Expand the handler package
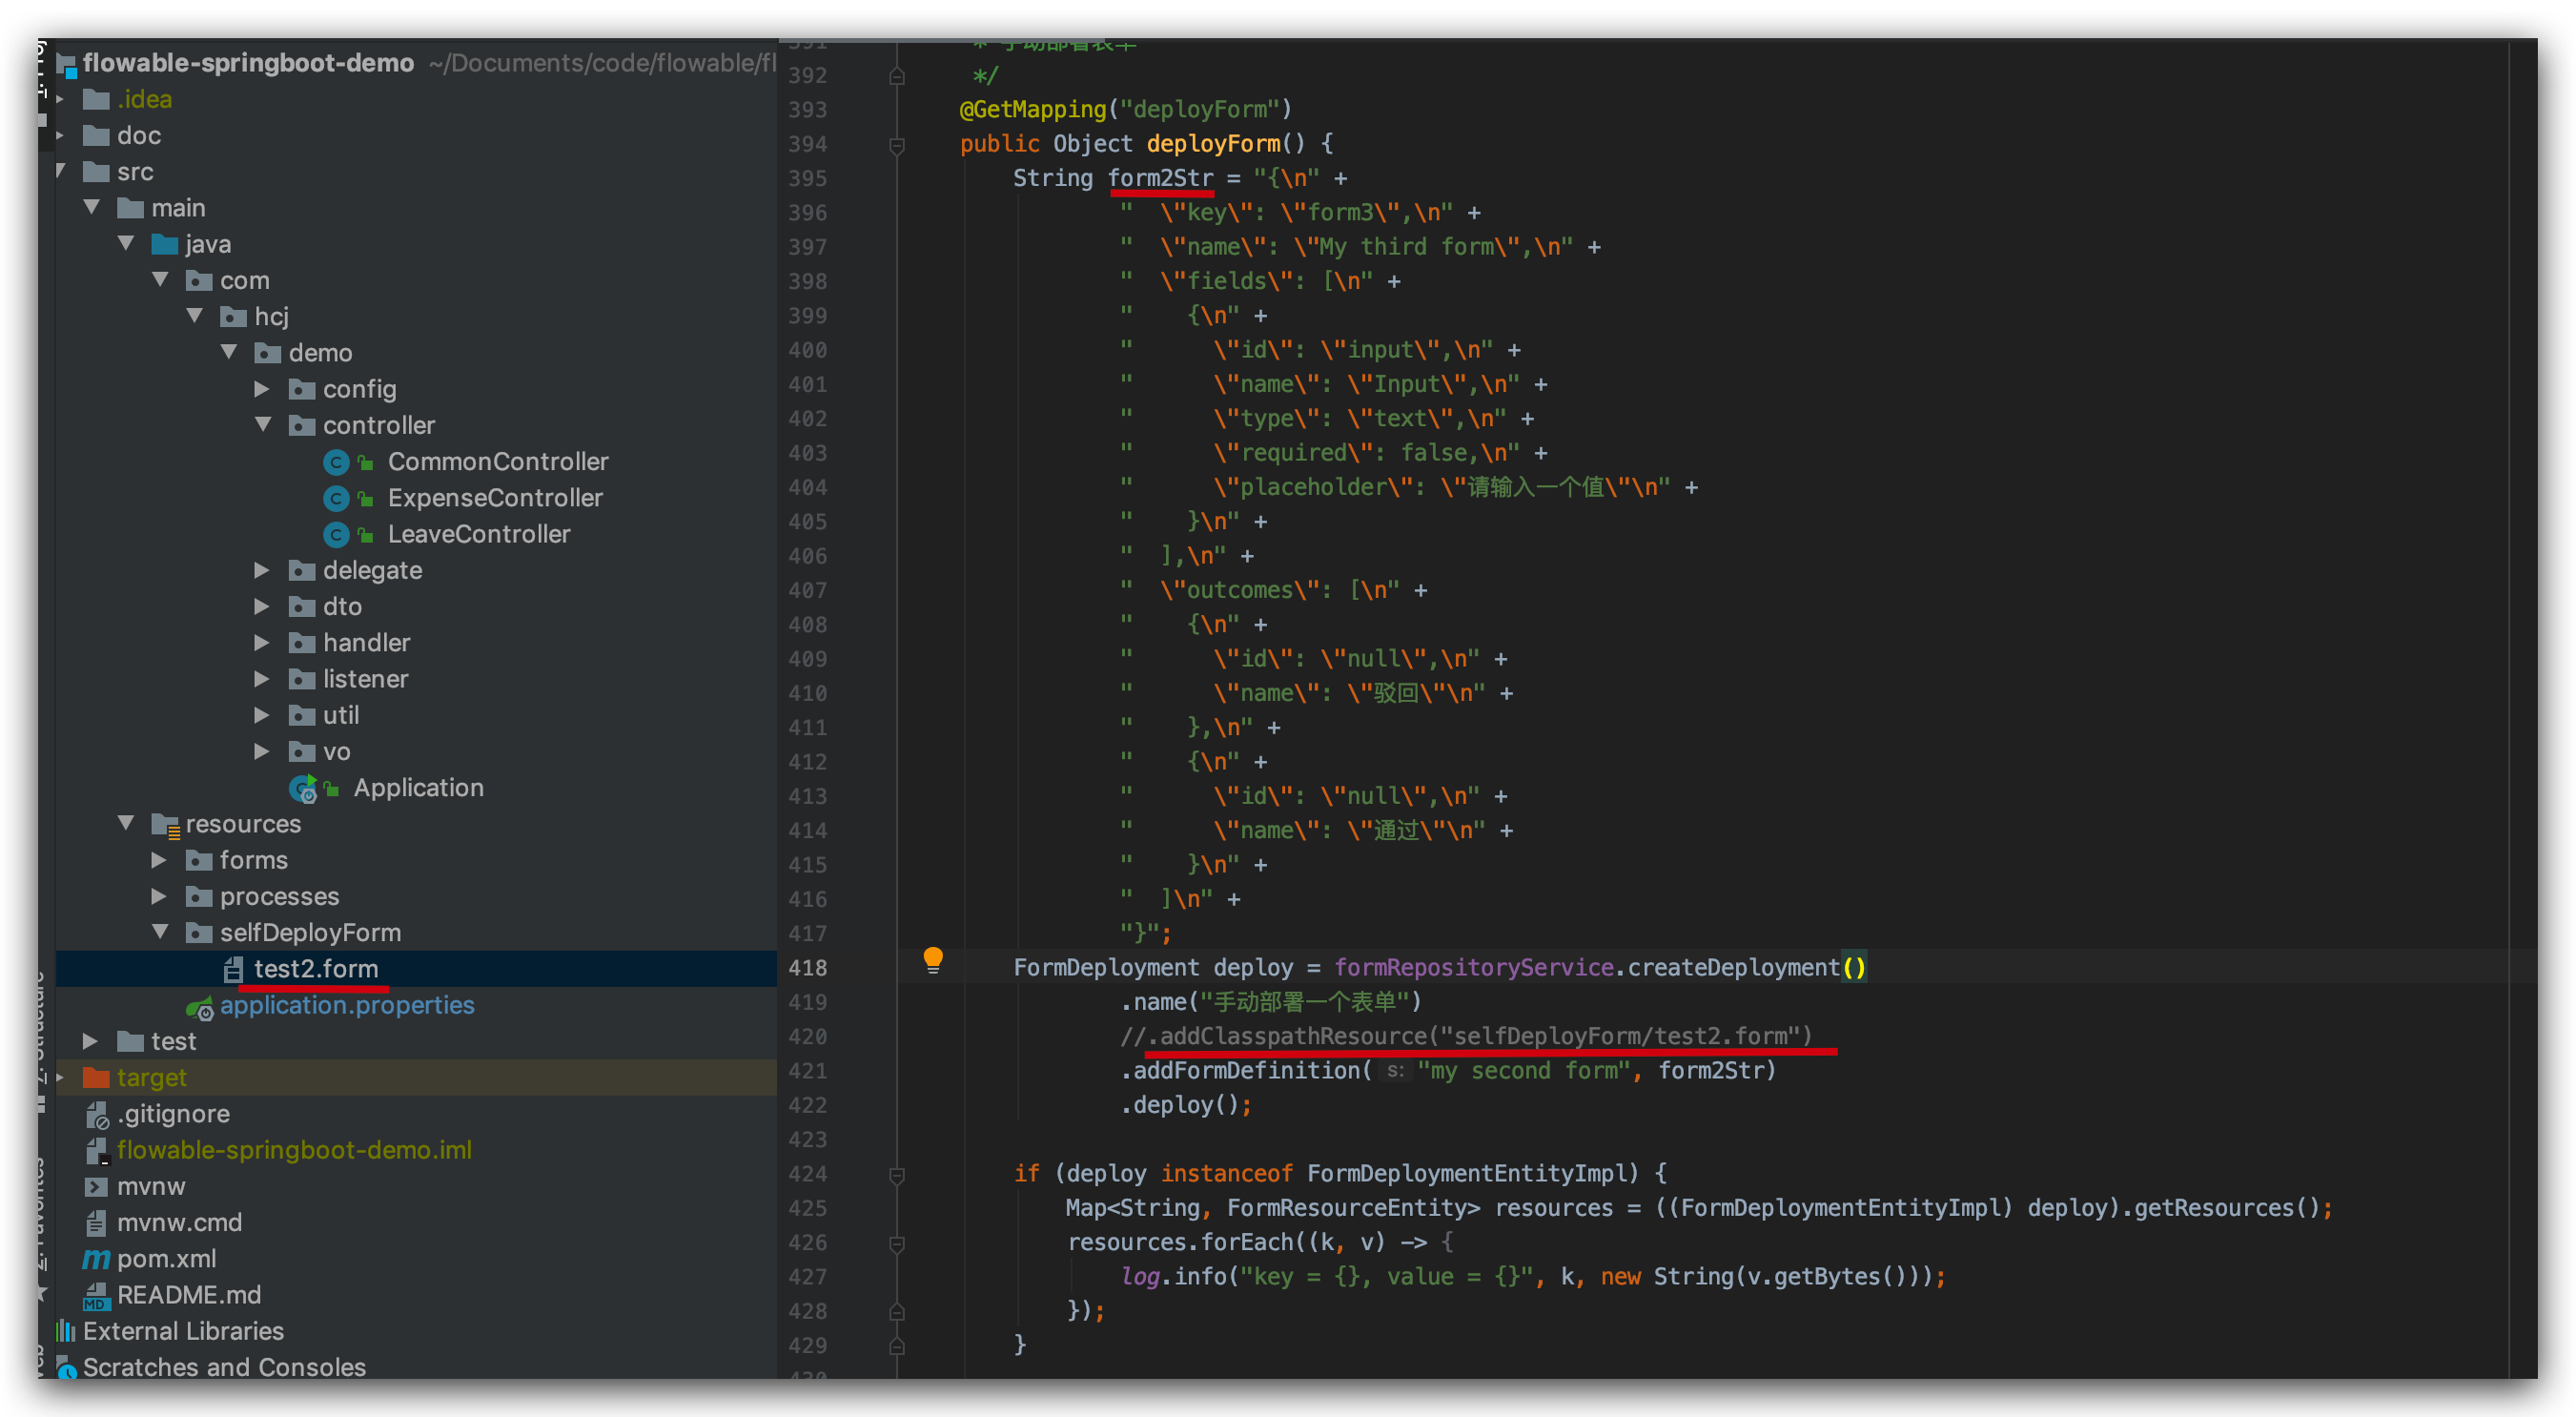This screenshot has width=2576, height=1417. click(x=262, y=642)
